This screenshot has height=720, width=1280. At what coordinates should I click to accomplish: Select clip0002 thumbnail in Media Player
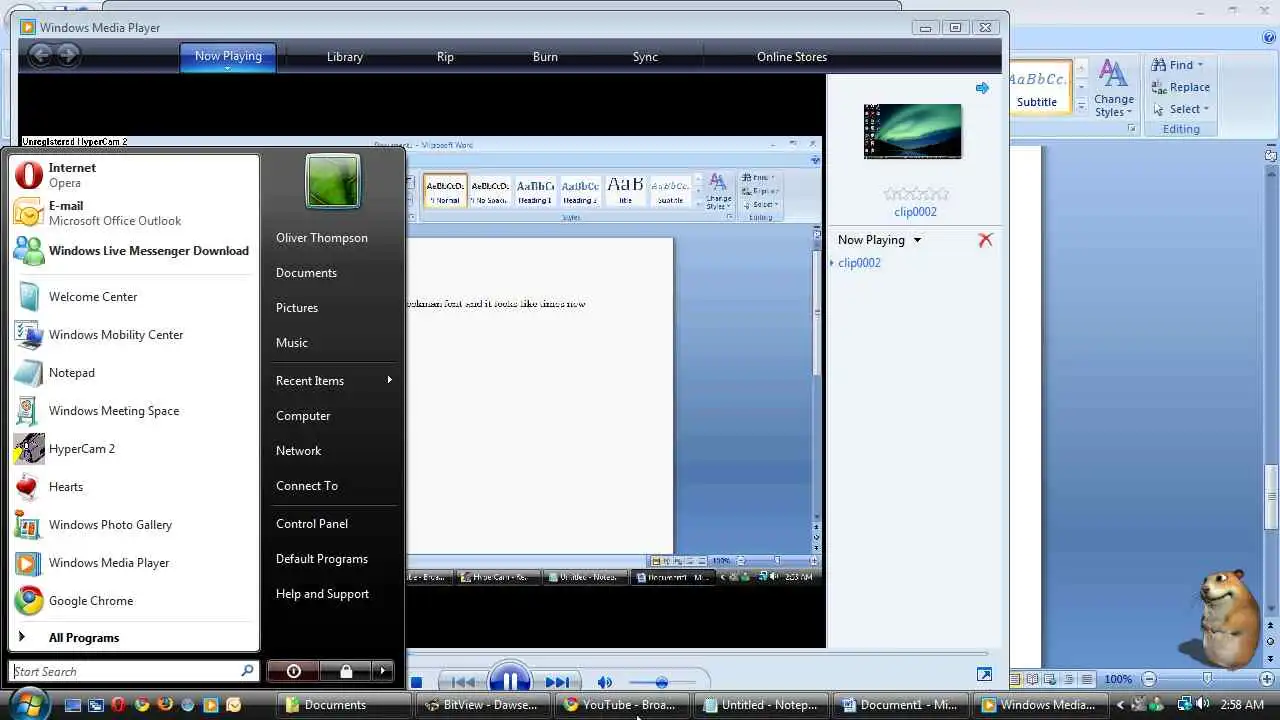[x=913, y=131]
